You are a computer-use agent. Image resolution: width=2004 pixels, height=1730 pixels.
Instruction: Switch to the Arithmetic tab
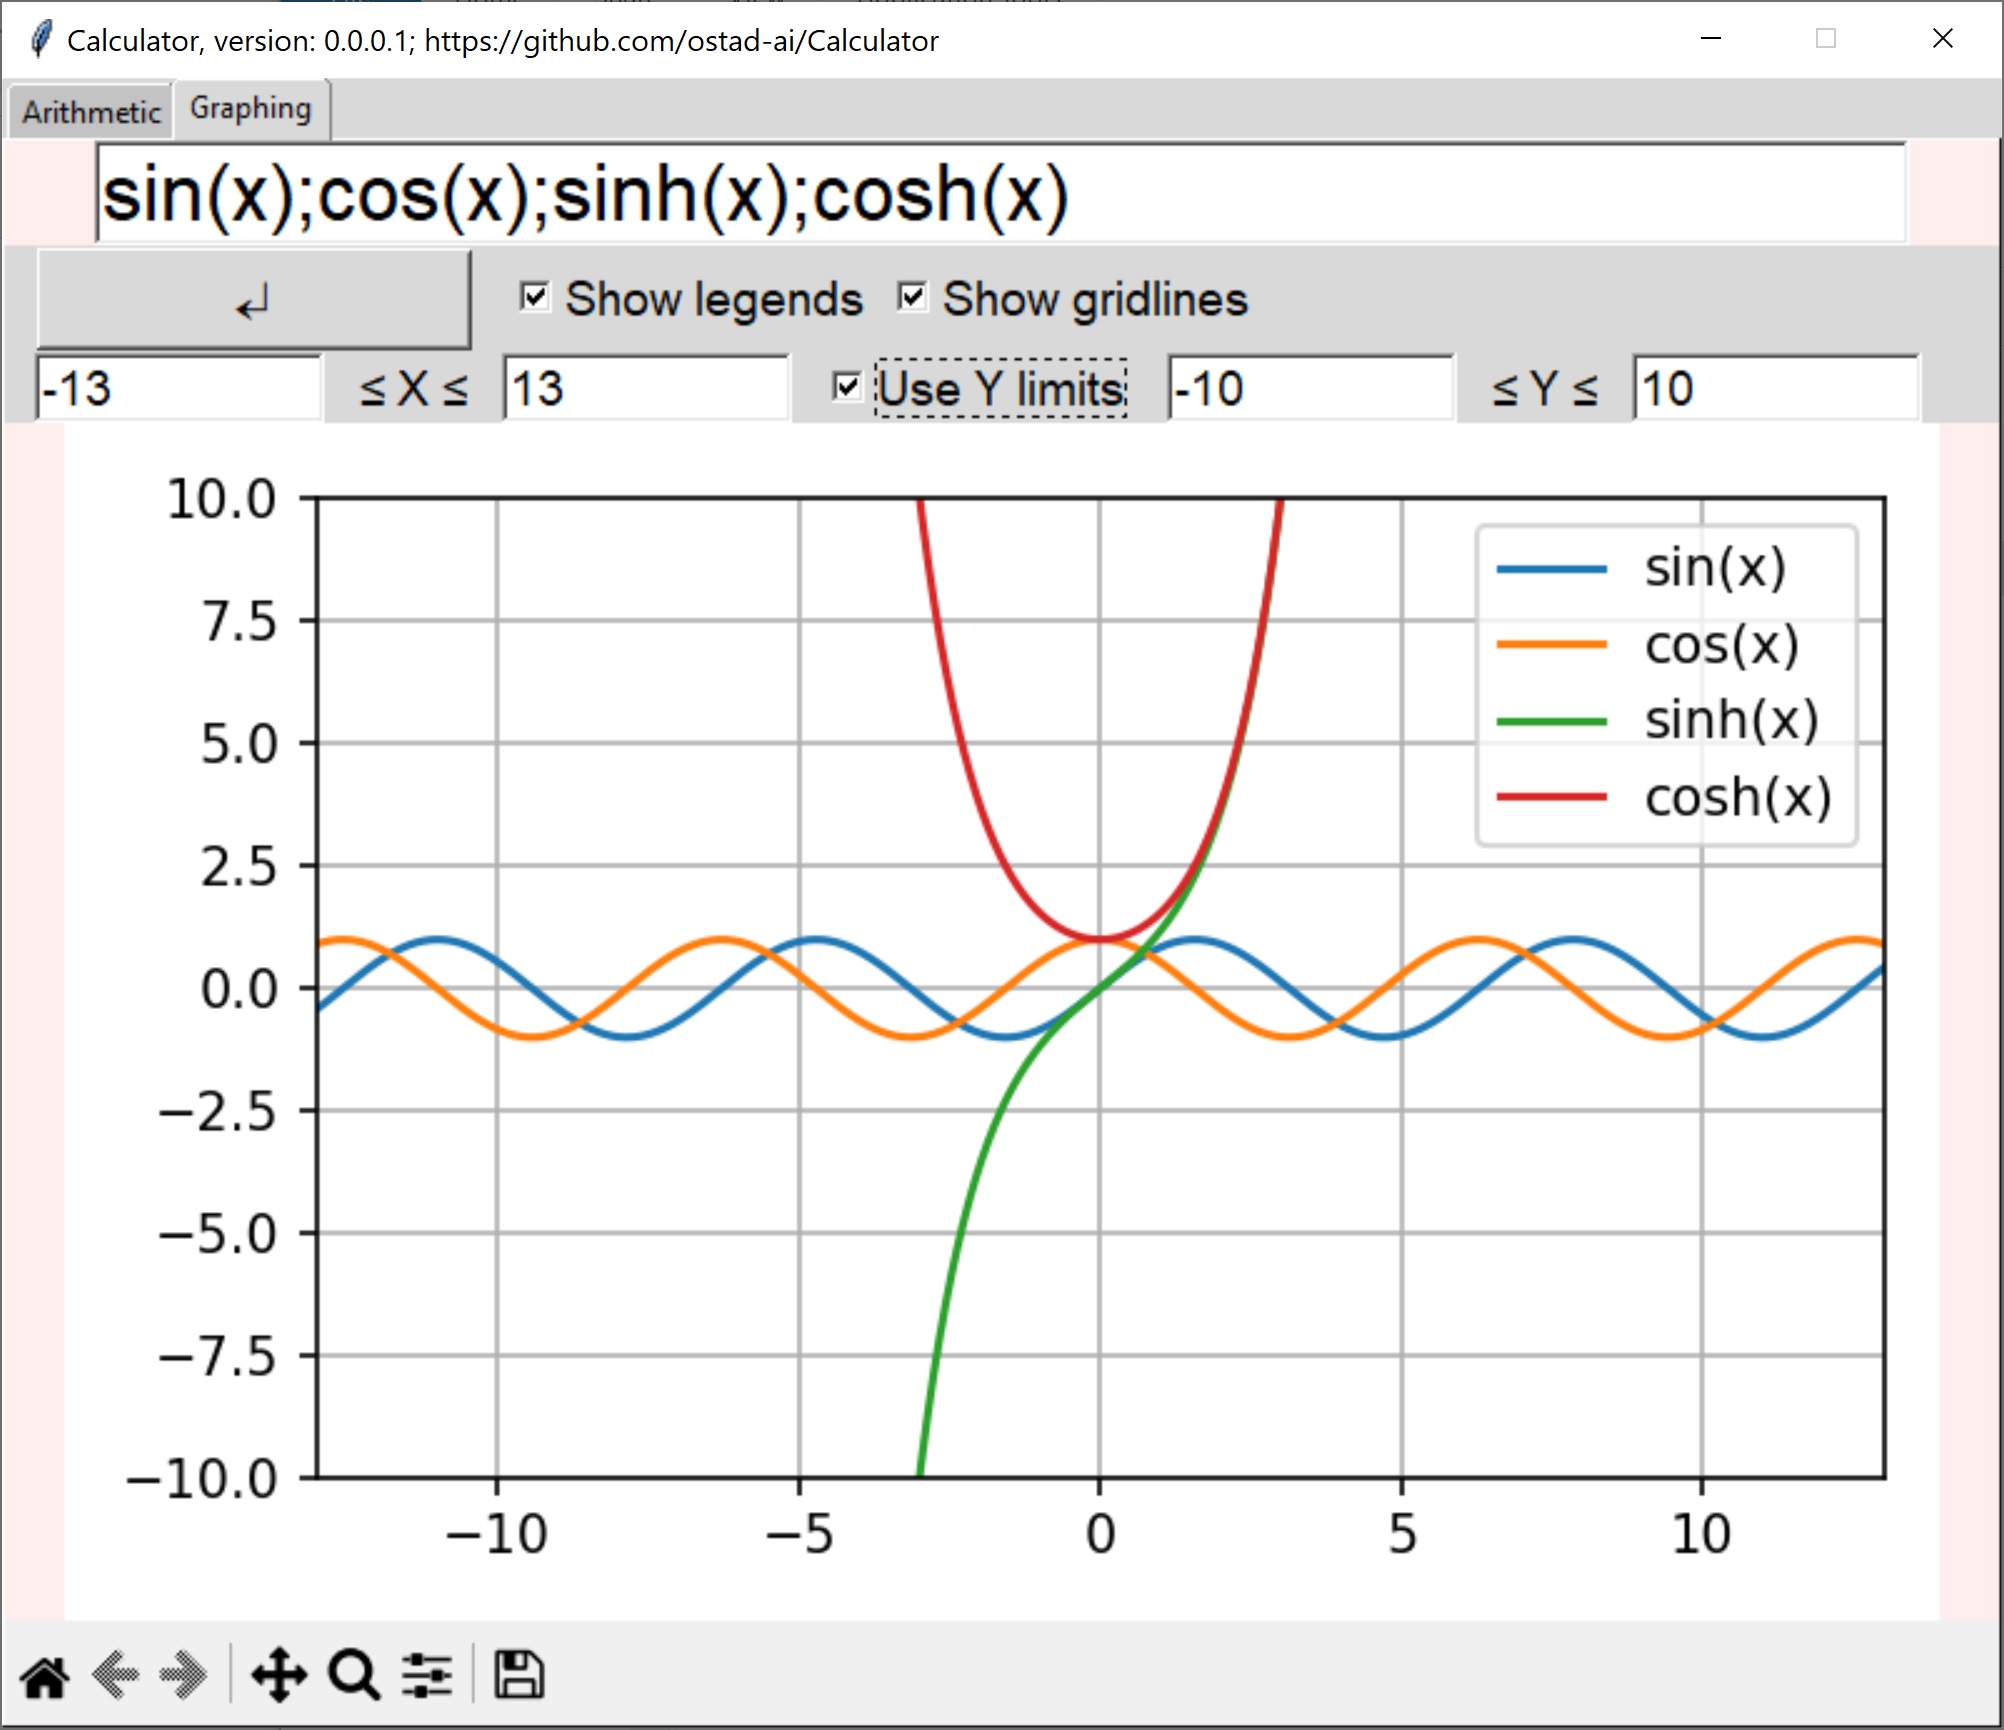click(x=91, y=111)
